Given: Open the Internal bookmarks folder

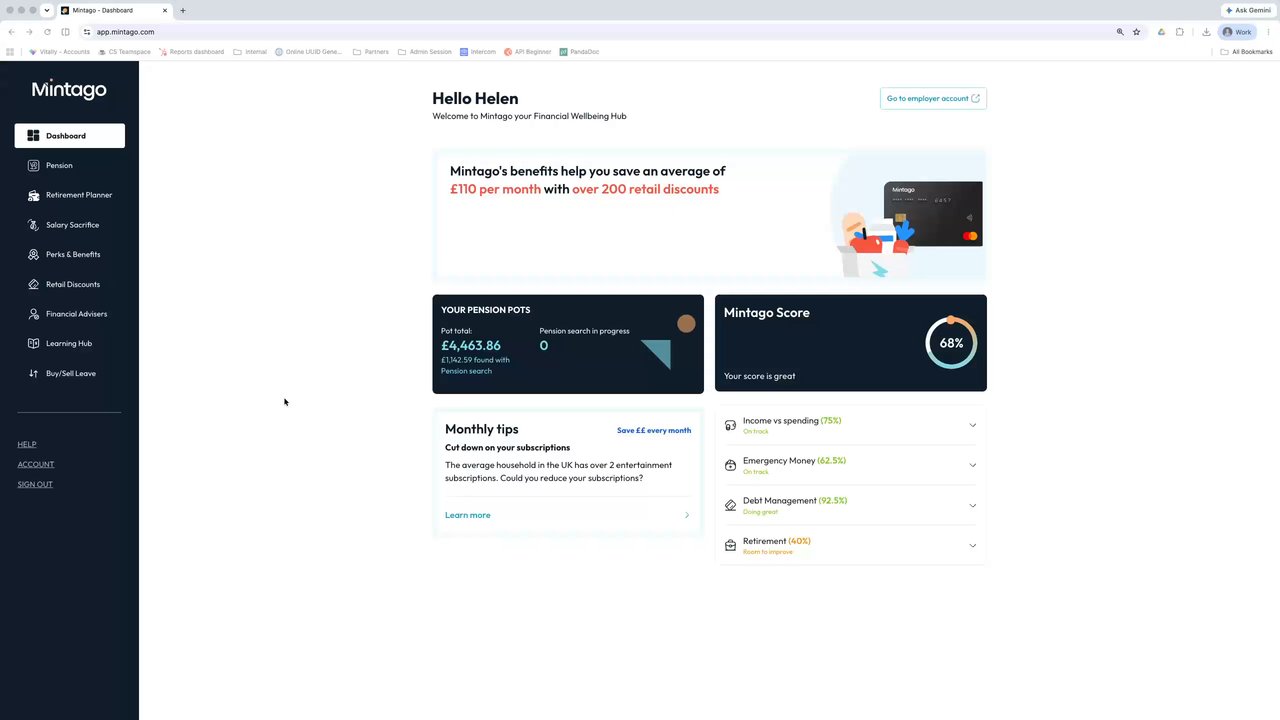Looking at the screenshot, I should tap(250, 52).
